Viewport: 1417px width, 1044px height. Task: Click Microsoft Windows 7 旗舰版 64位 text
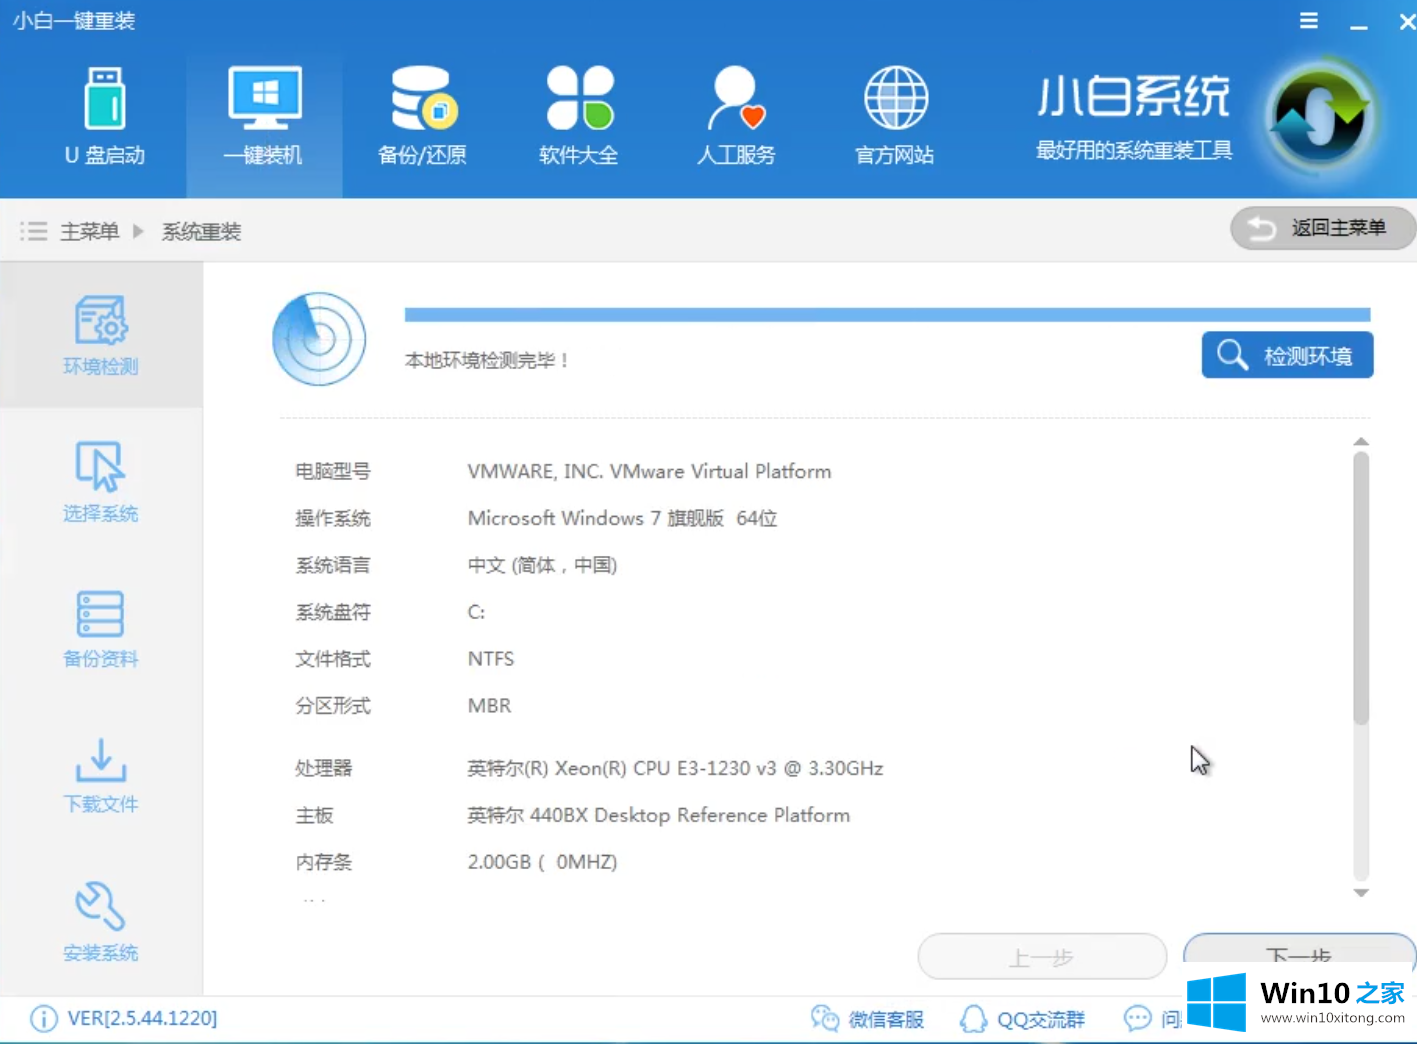pyautogui.click(x=622, y=518)
